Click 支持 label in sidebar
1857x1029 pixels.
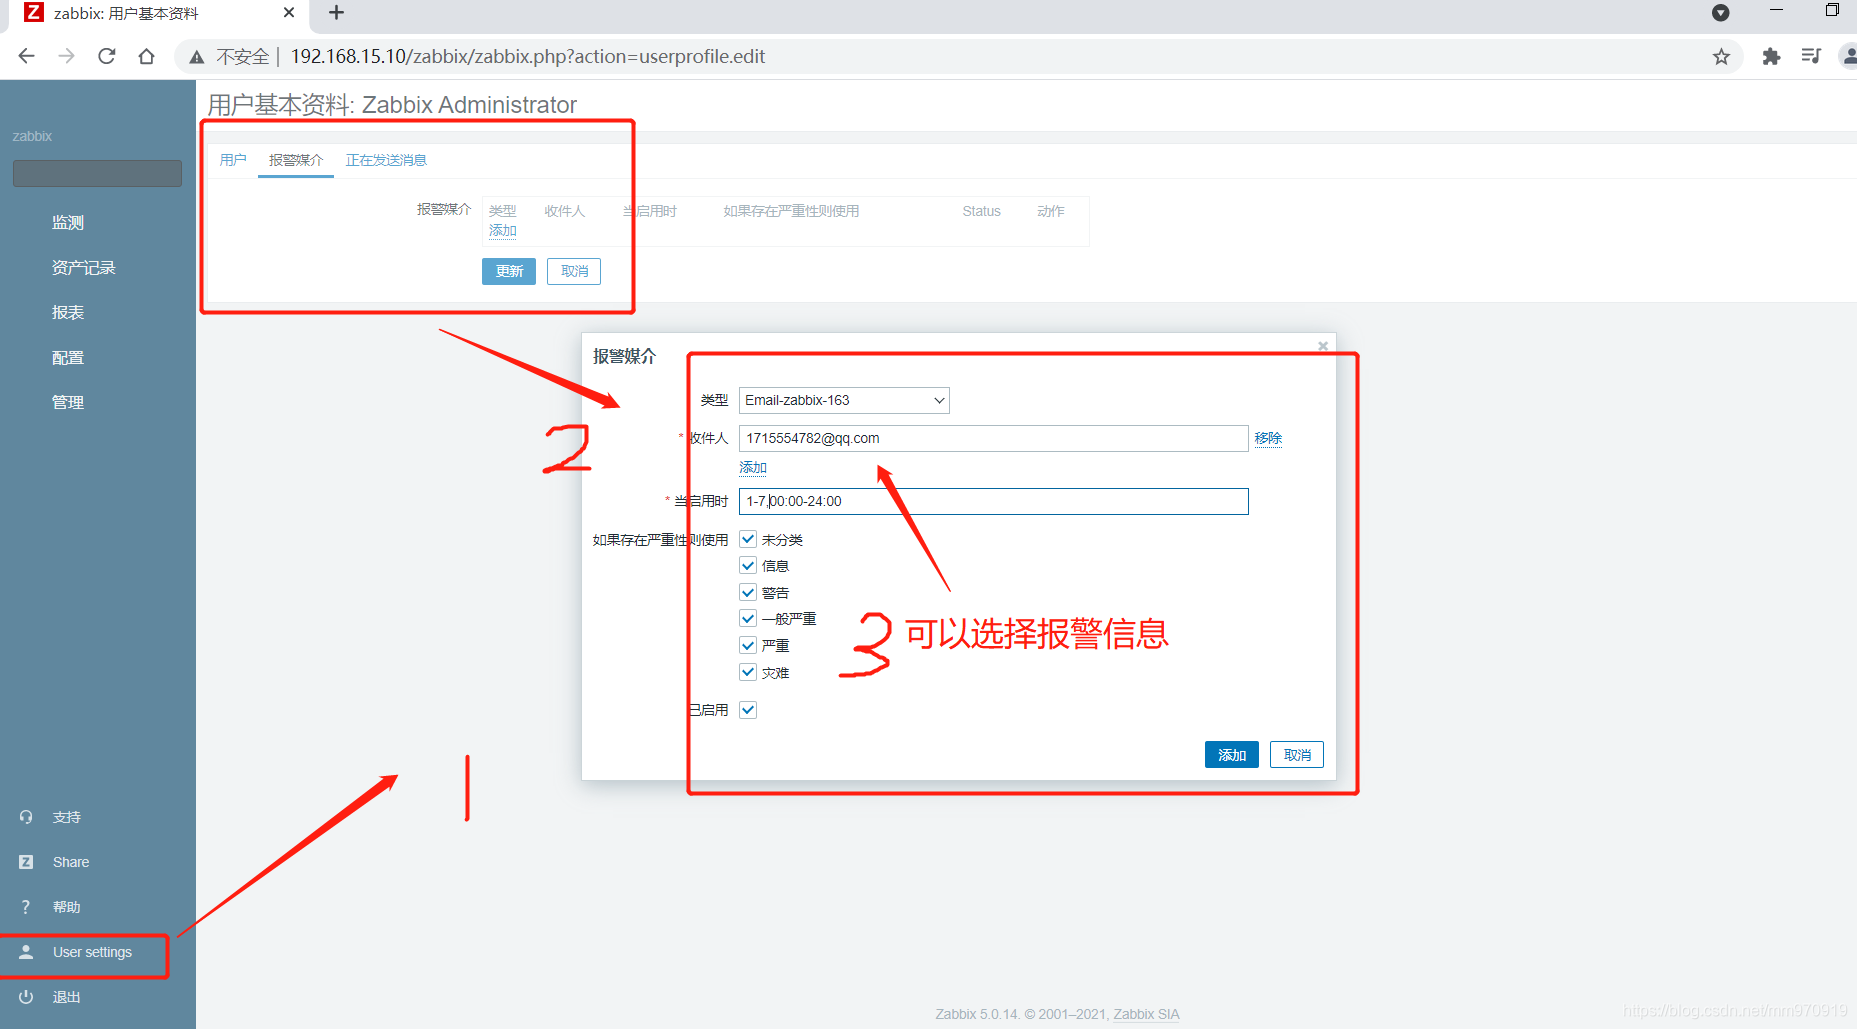pyautogui.click(x=67, y=817)
